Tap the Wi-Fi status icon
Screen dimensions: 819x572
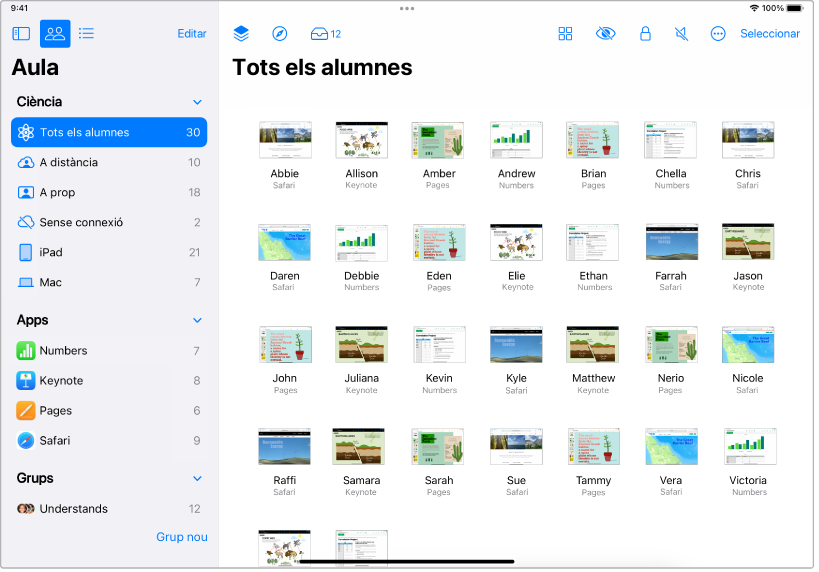754,8
